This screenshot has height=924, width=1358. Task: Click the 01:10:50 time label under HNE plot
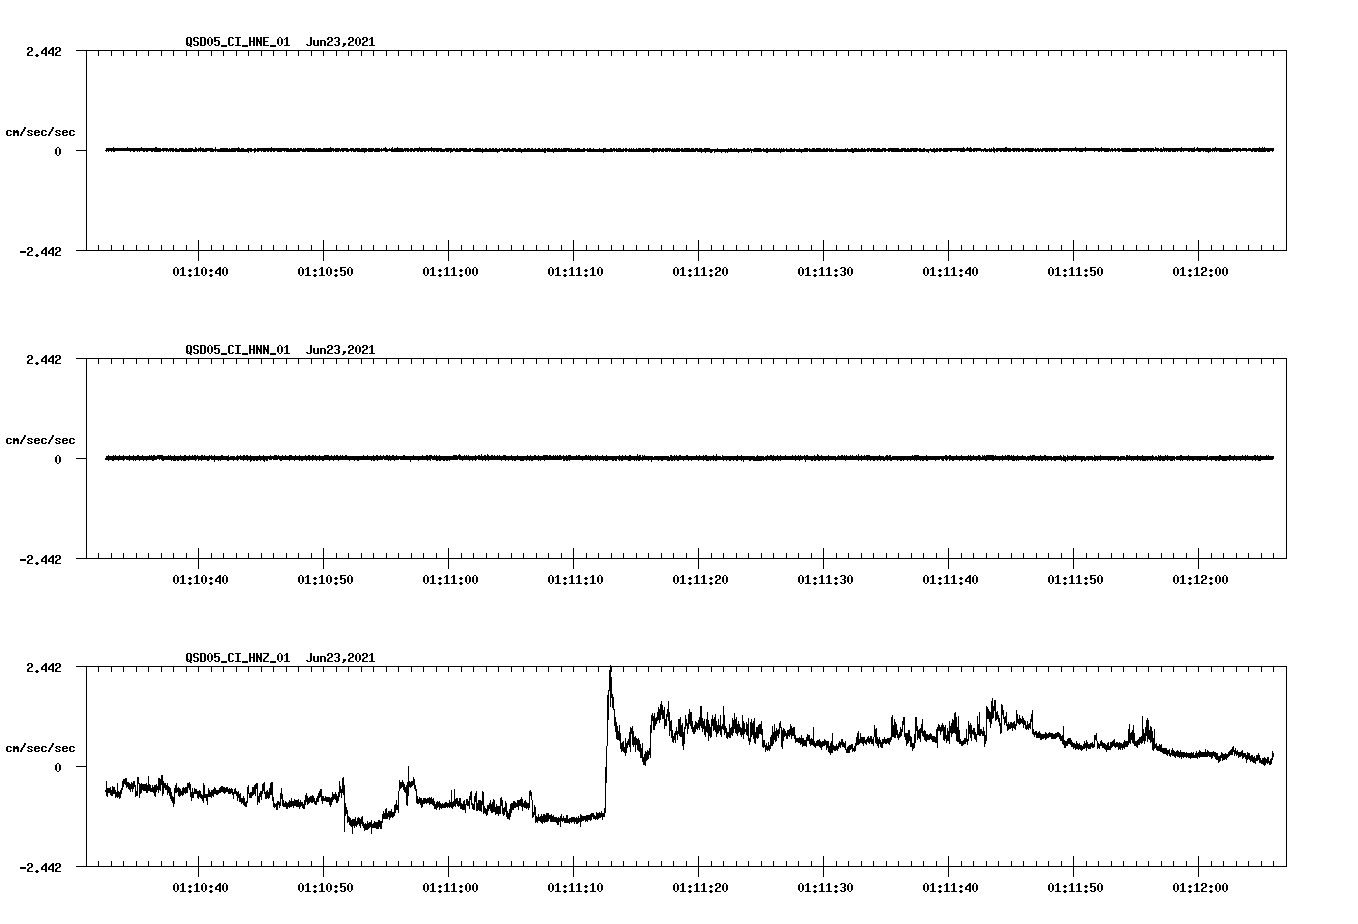coord(325,272)
